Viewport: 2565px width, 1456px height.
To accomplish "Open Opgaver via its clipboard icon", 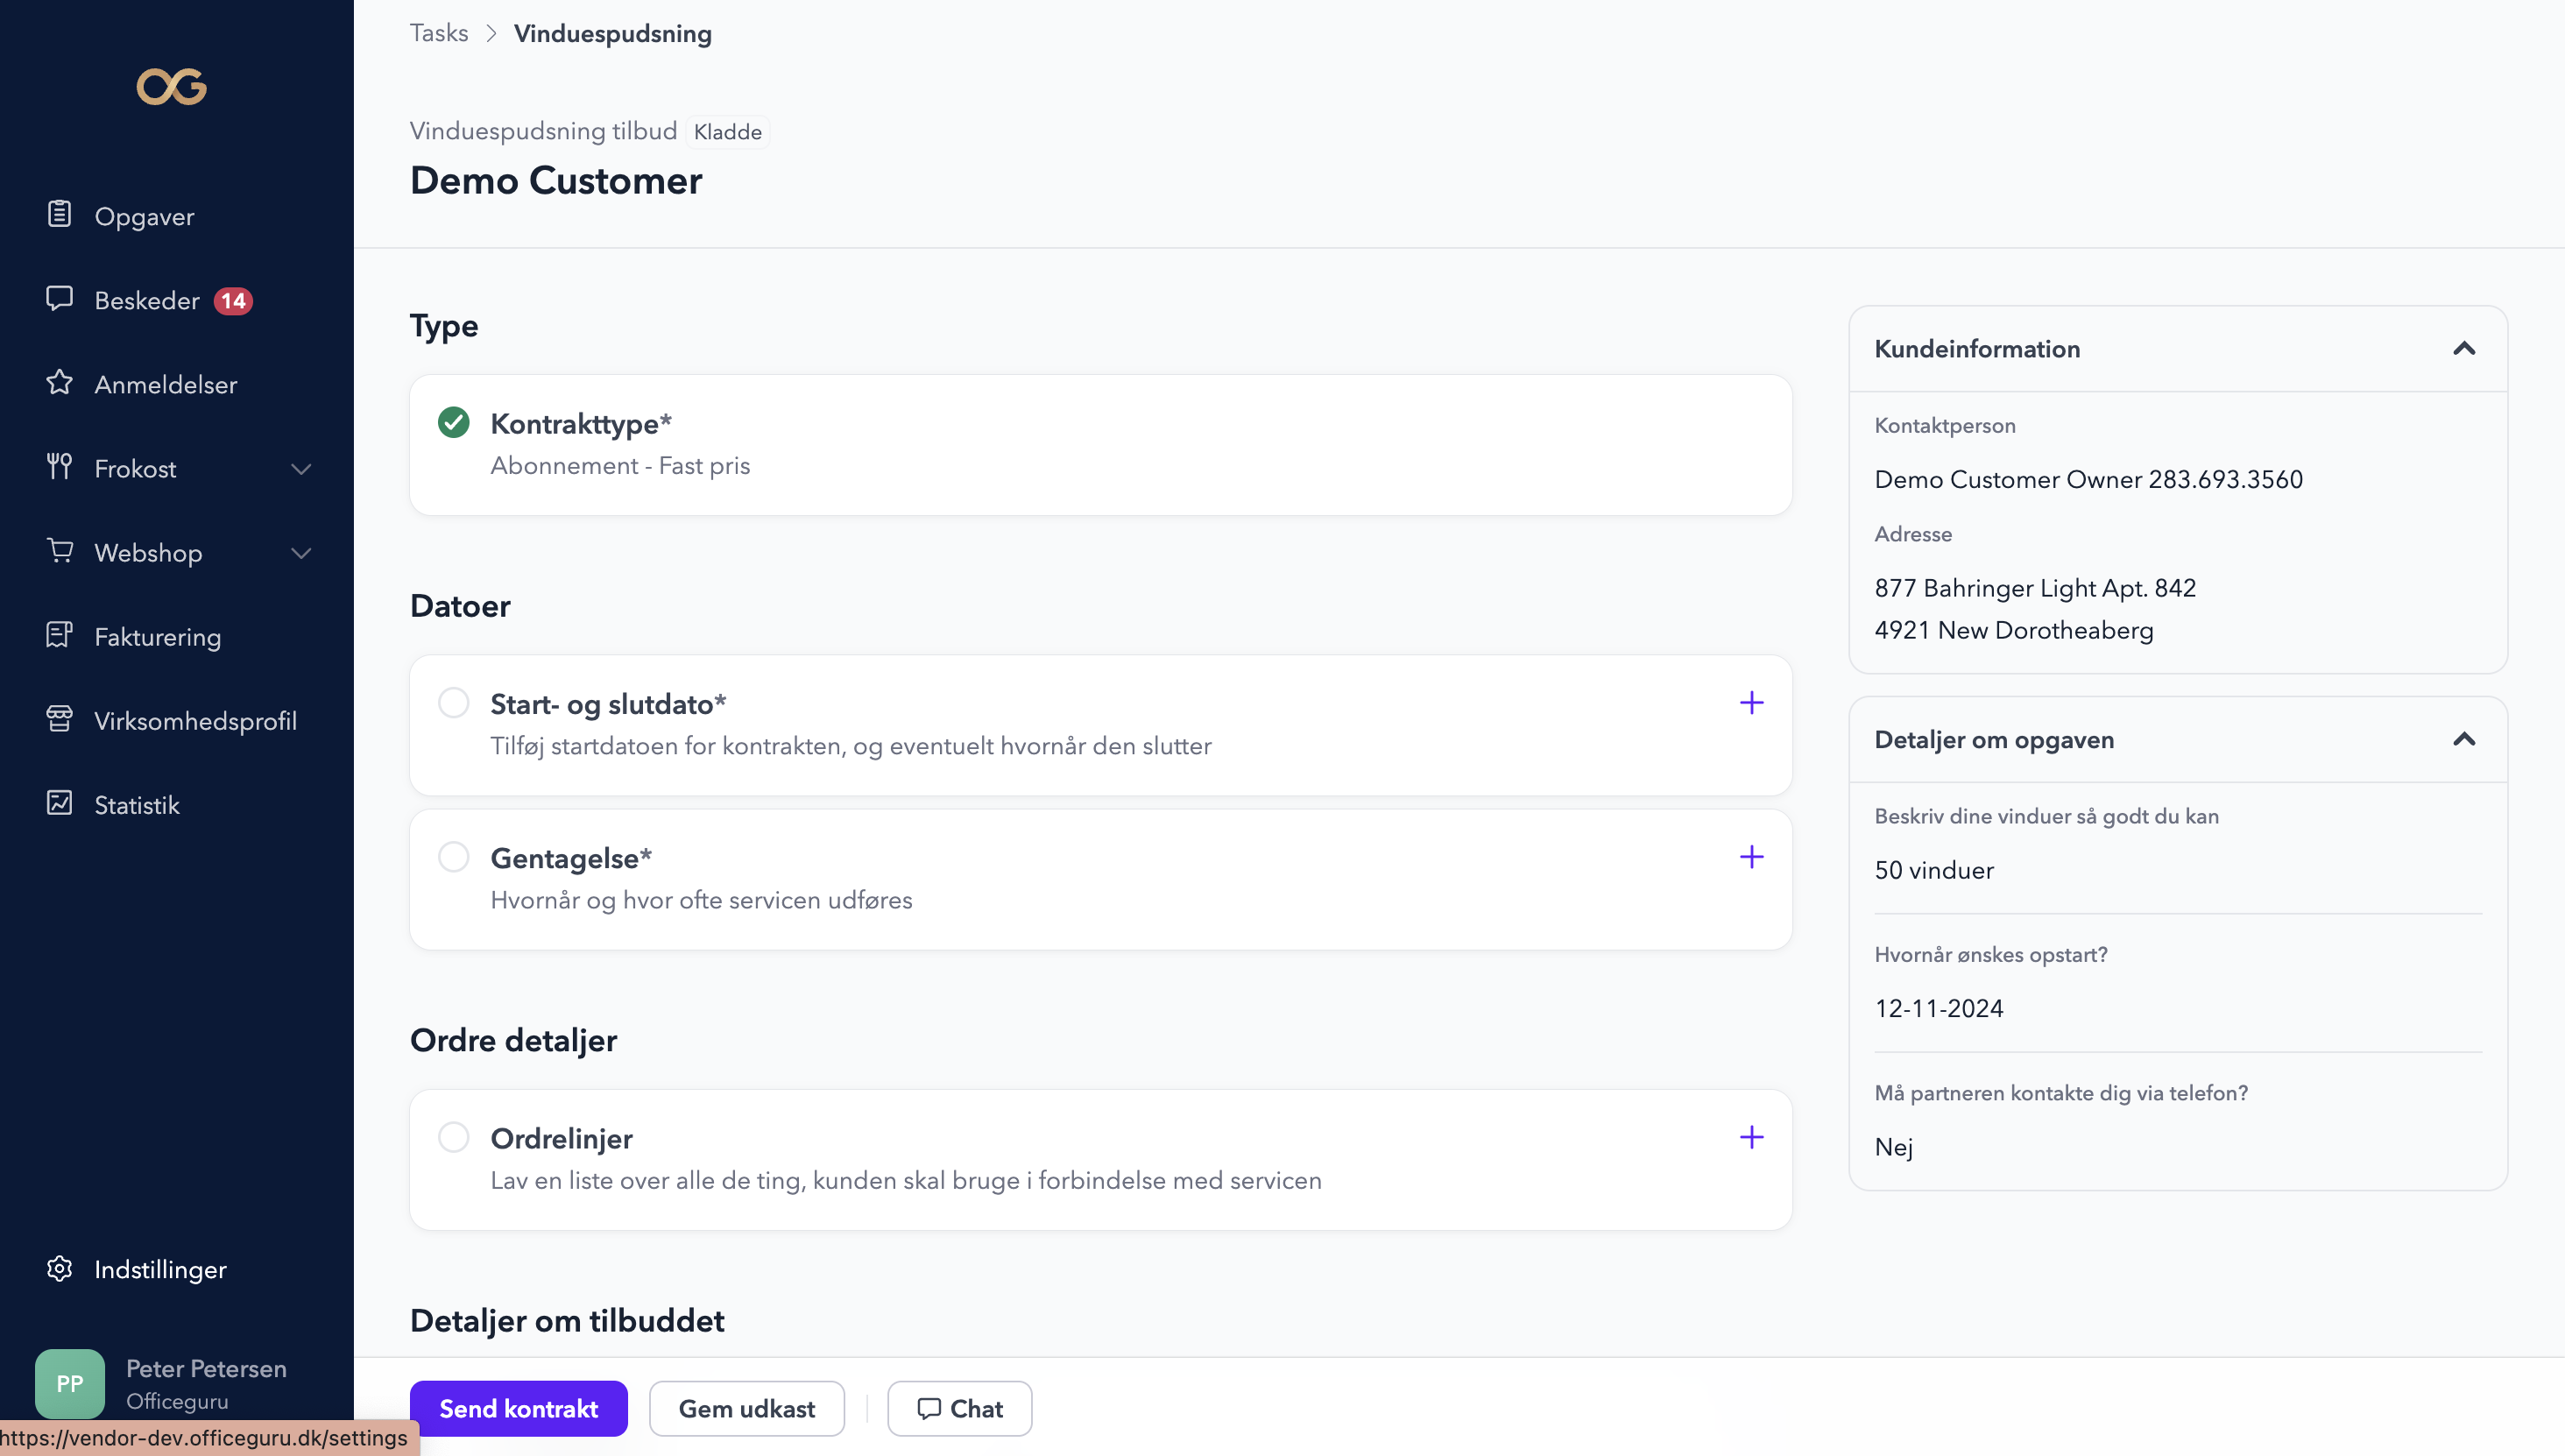I will (59, 215).
